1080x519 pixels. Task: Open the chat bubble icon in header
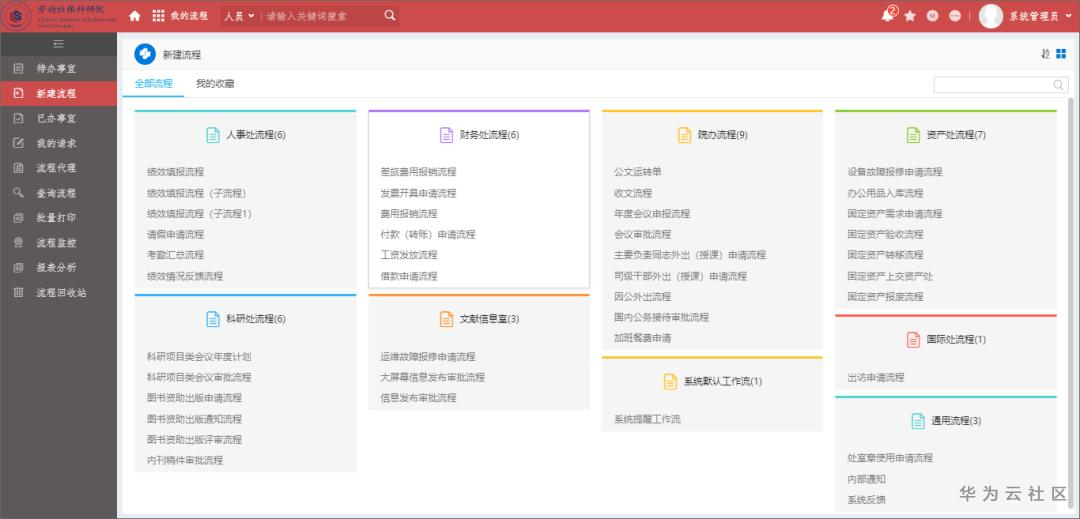coord(955,16)
